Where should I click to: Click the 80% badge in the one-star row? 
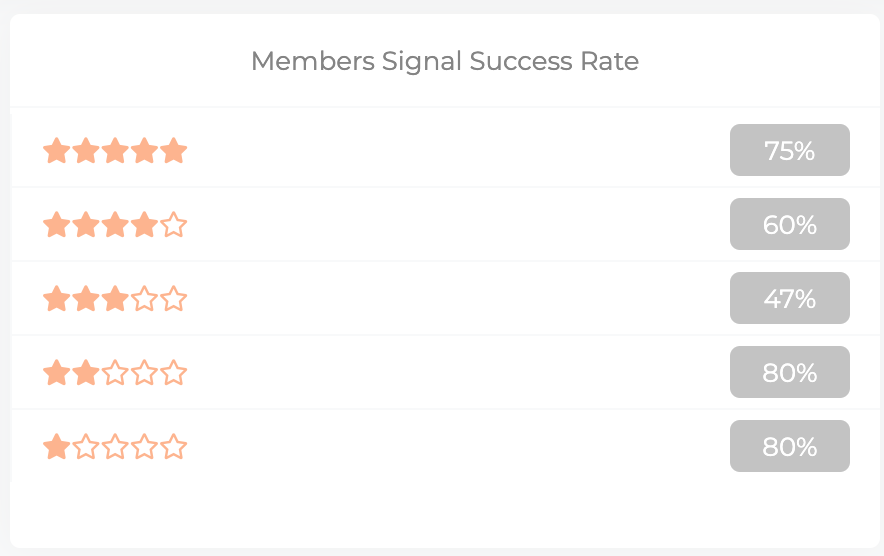789,445
